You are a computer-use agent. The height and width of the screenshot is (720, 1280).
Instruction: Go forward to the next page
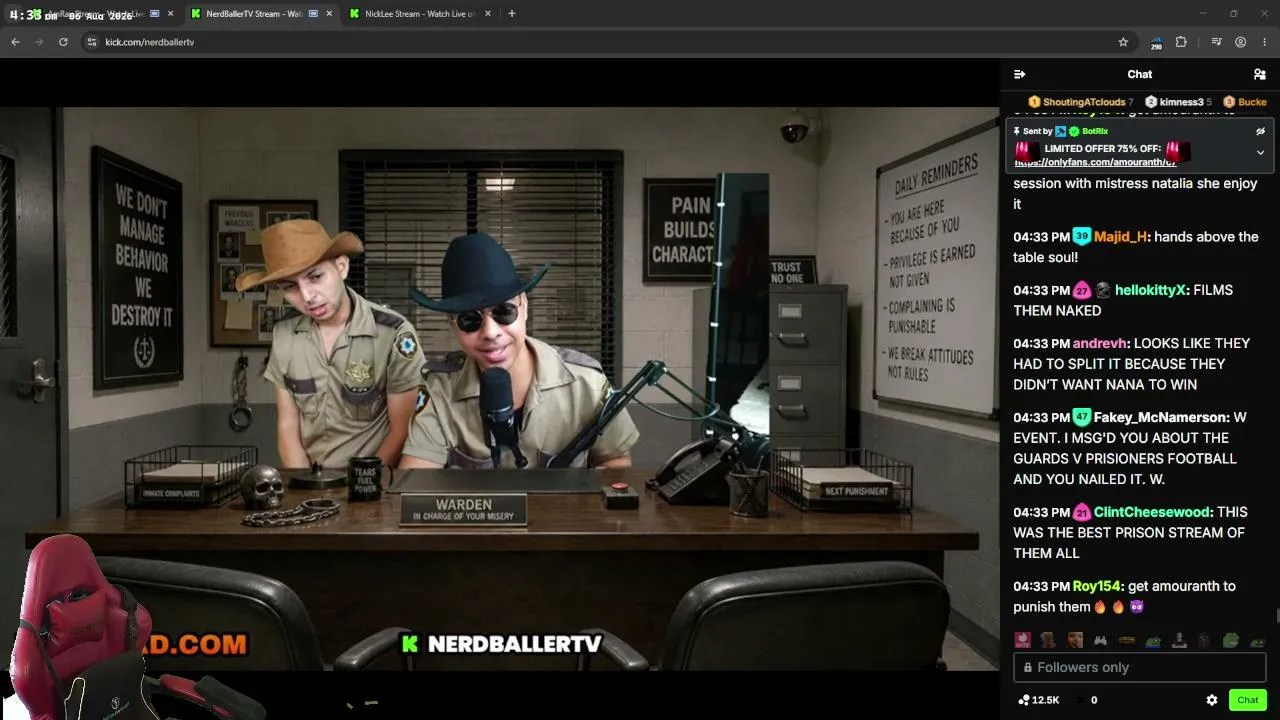[x=39, y=42]
